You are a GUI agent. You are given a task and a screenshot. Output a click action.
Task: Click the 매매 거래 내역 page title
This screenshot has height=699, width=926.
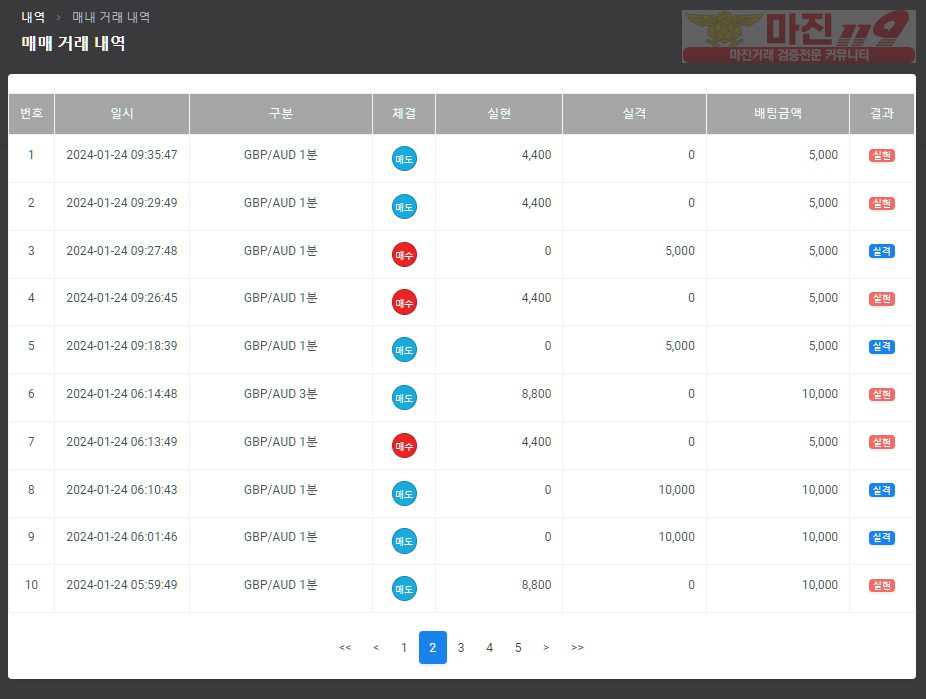coord(73,43)
